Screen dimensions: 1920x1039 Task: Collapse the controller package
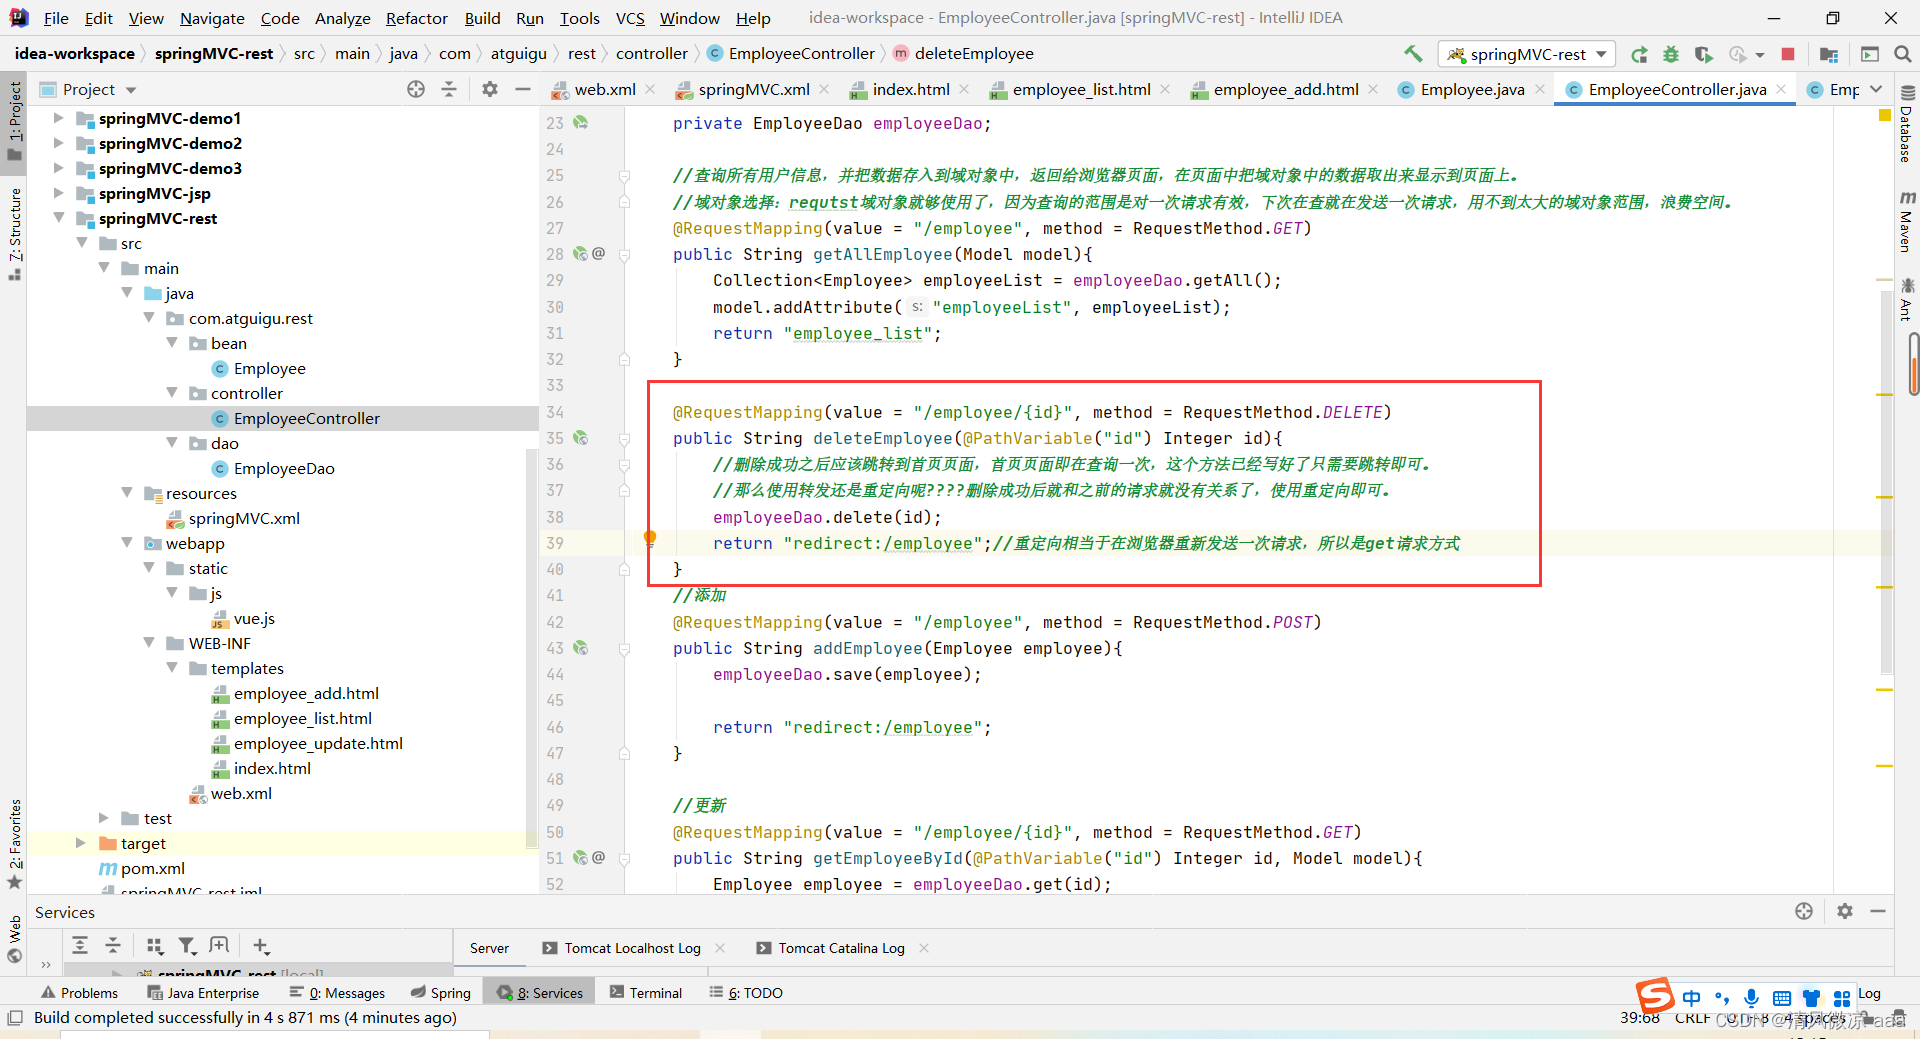click(172, 393)
